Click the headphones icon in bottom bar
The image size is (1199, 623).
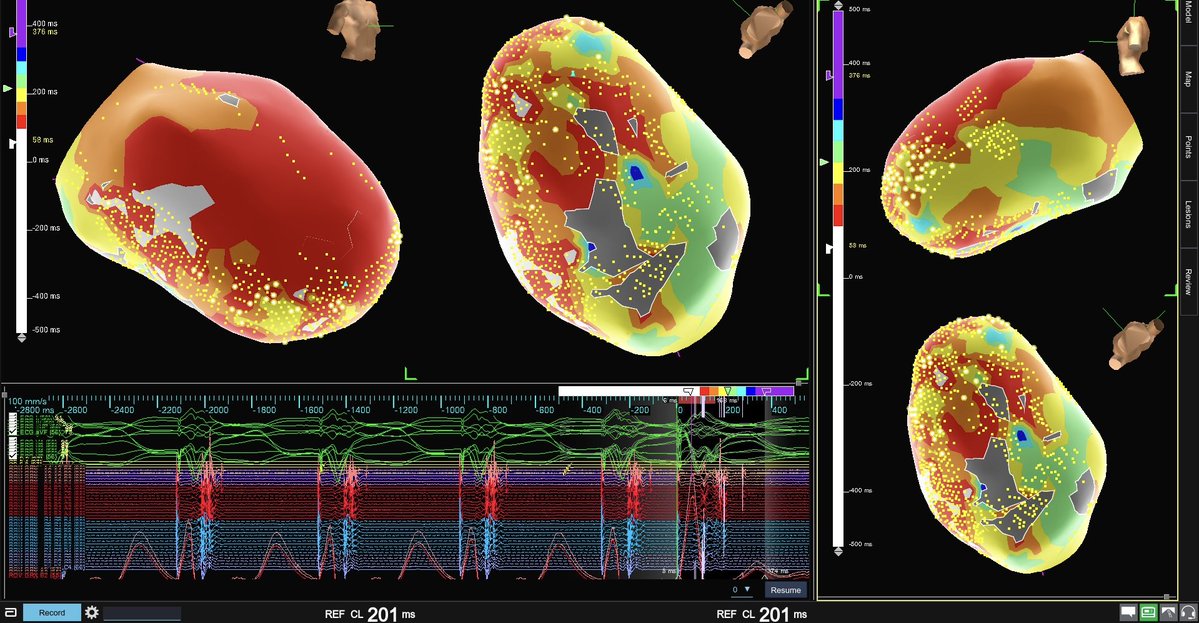click(1188, 612)
